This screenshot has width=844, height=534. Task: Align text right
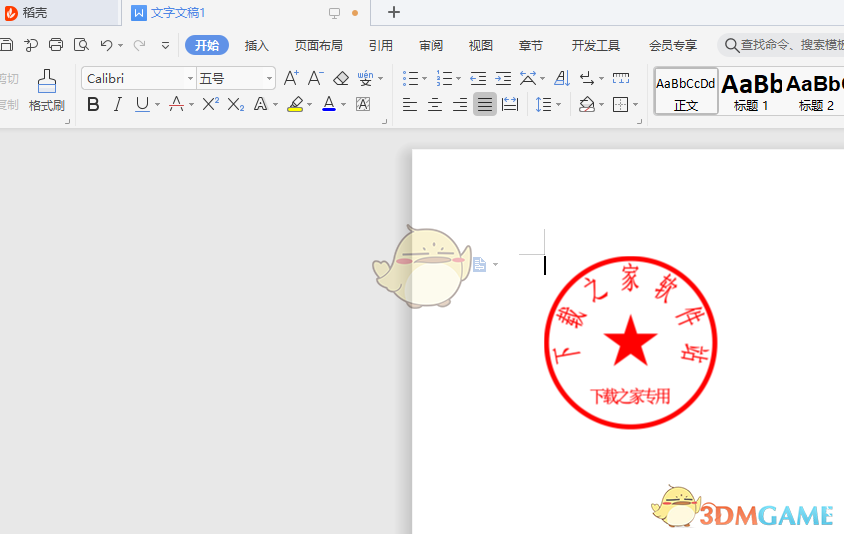(x=460, y=104)
